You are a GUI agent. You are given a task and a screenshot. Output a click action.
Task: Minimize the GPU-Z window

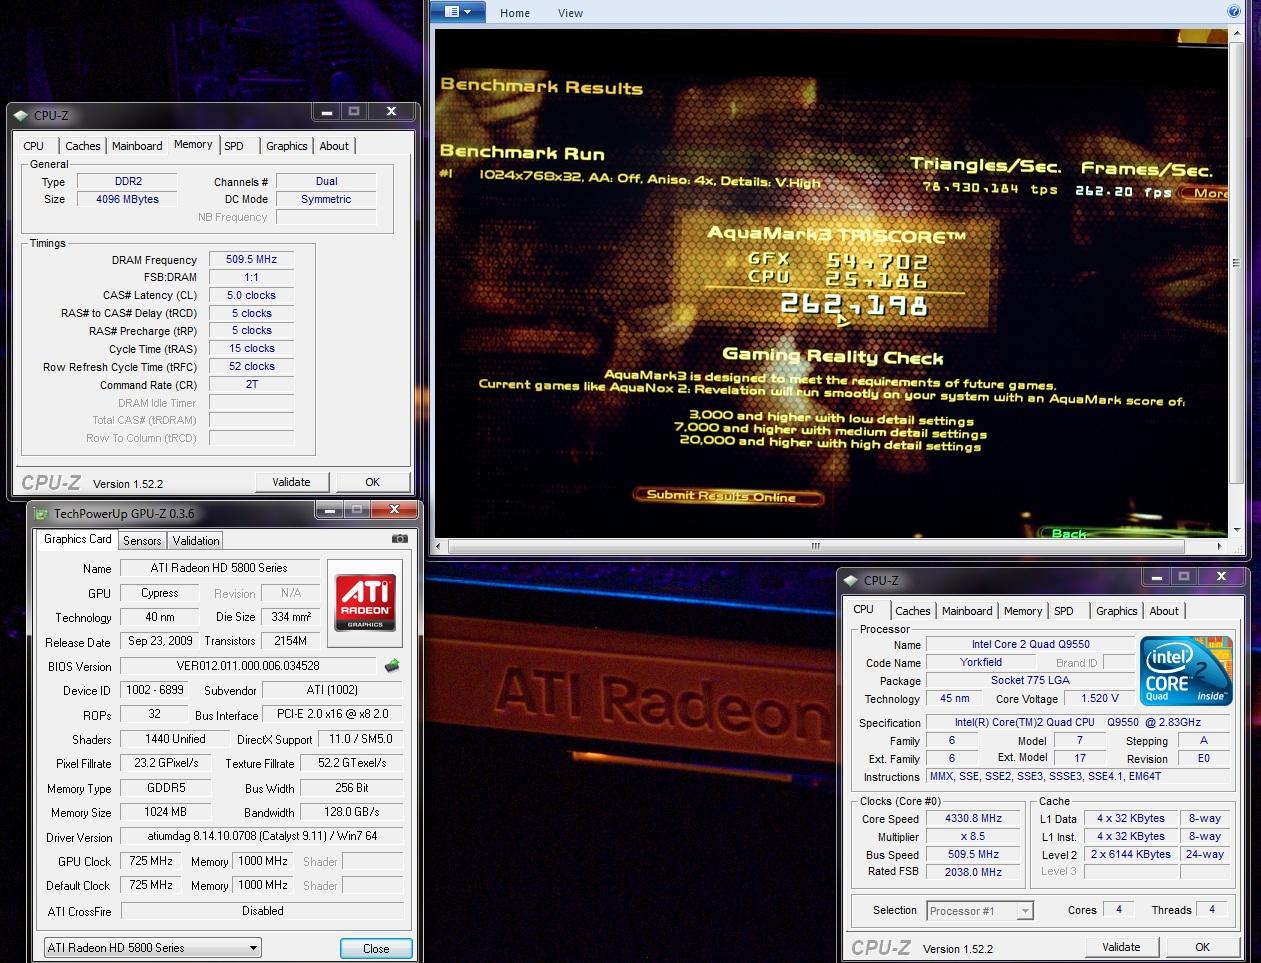329,511
